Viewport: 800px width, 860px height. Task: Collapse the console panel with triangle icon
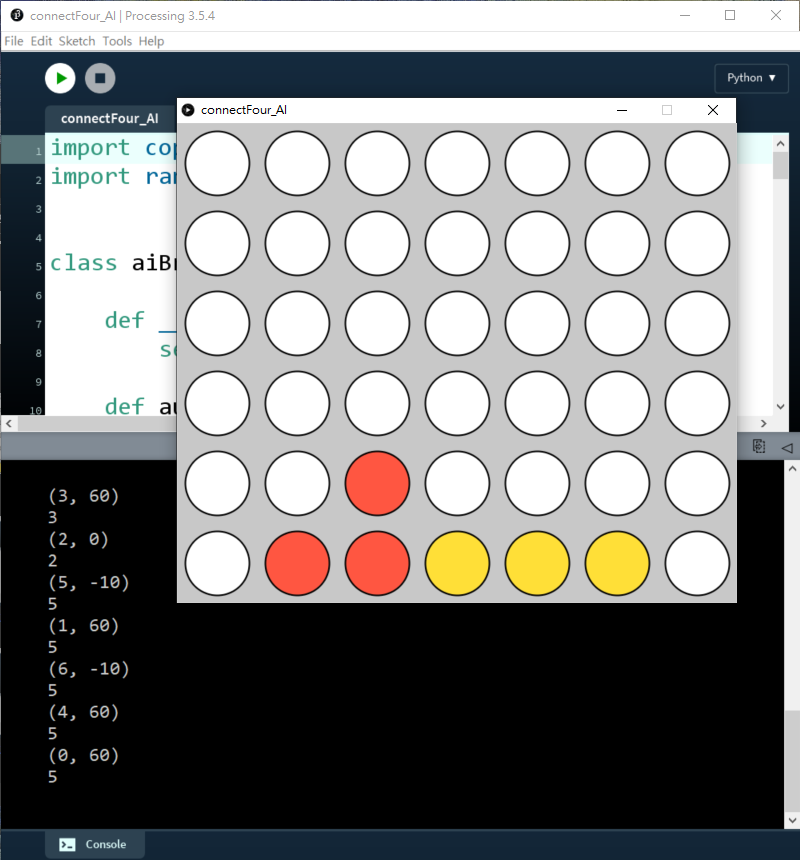(x=786, y=447)
